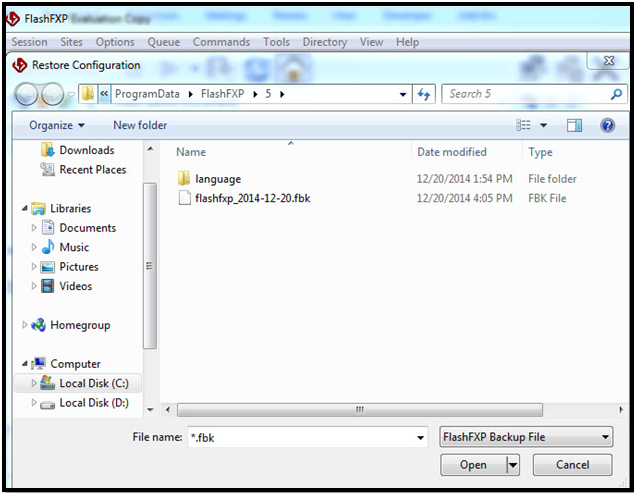Open the Sites menu
This screenshot has width=634, height=493.
click(x=72, y=42)
